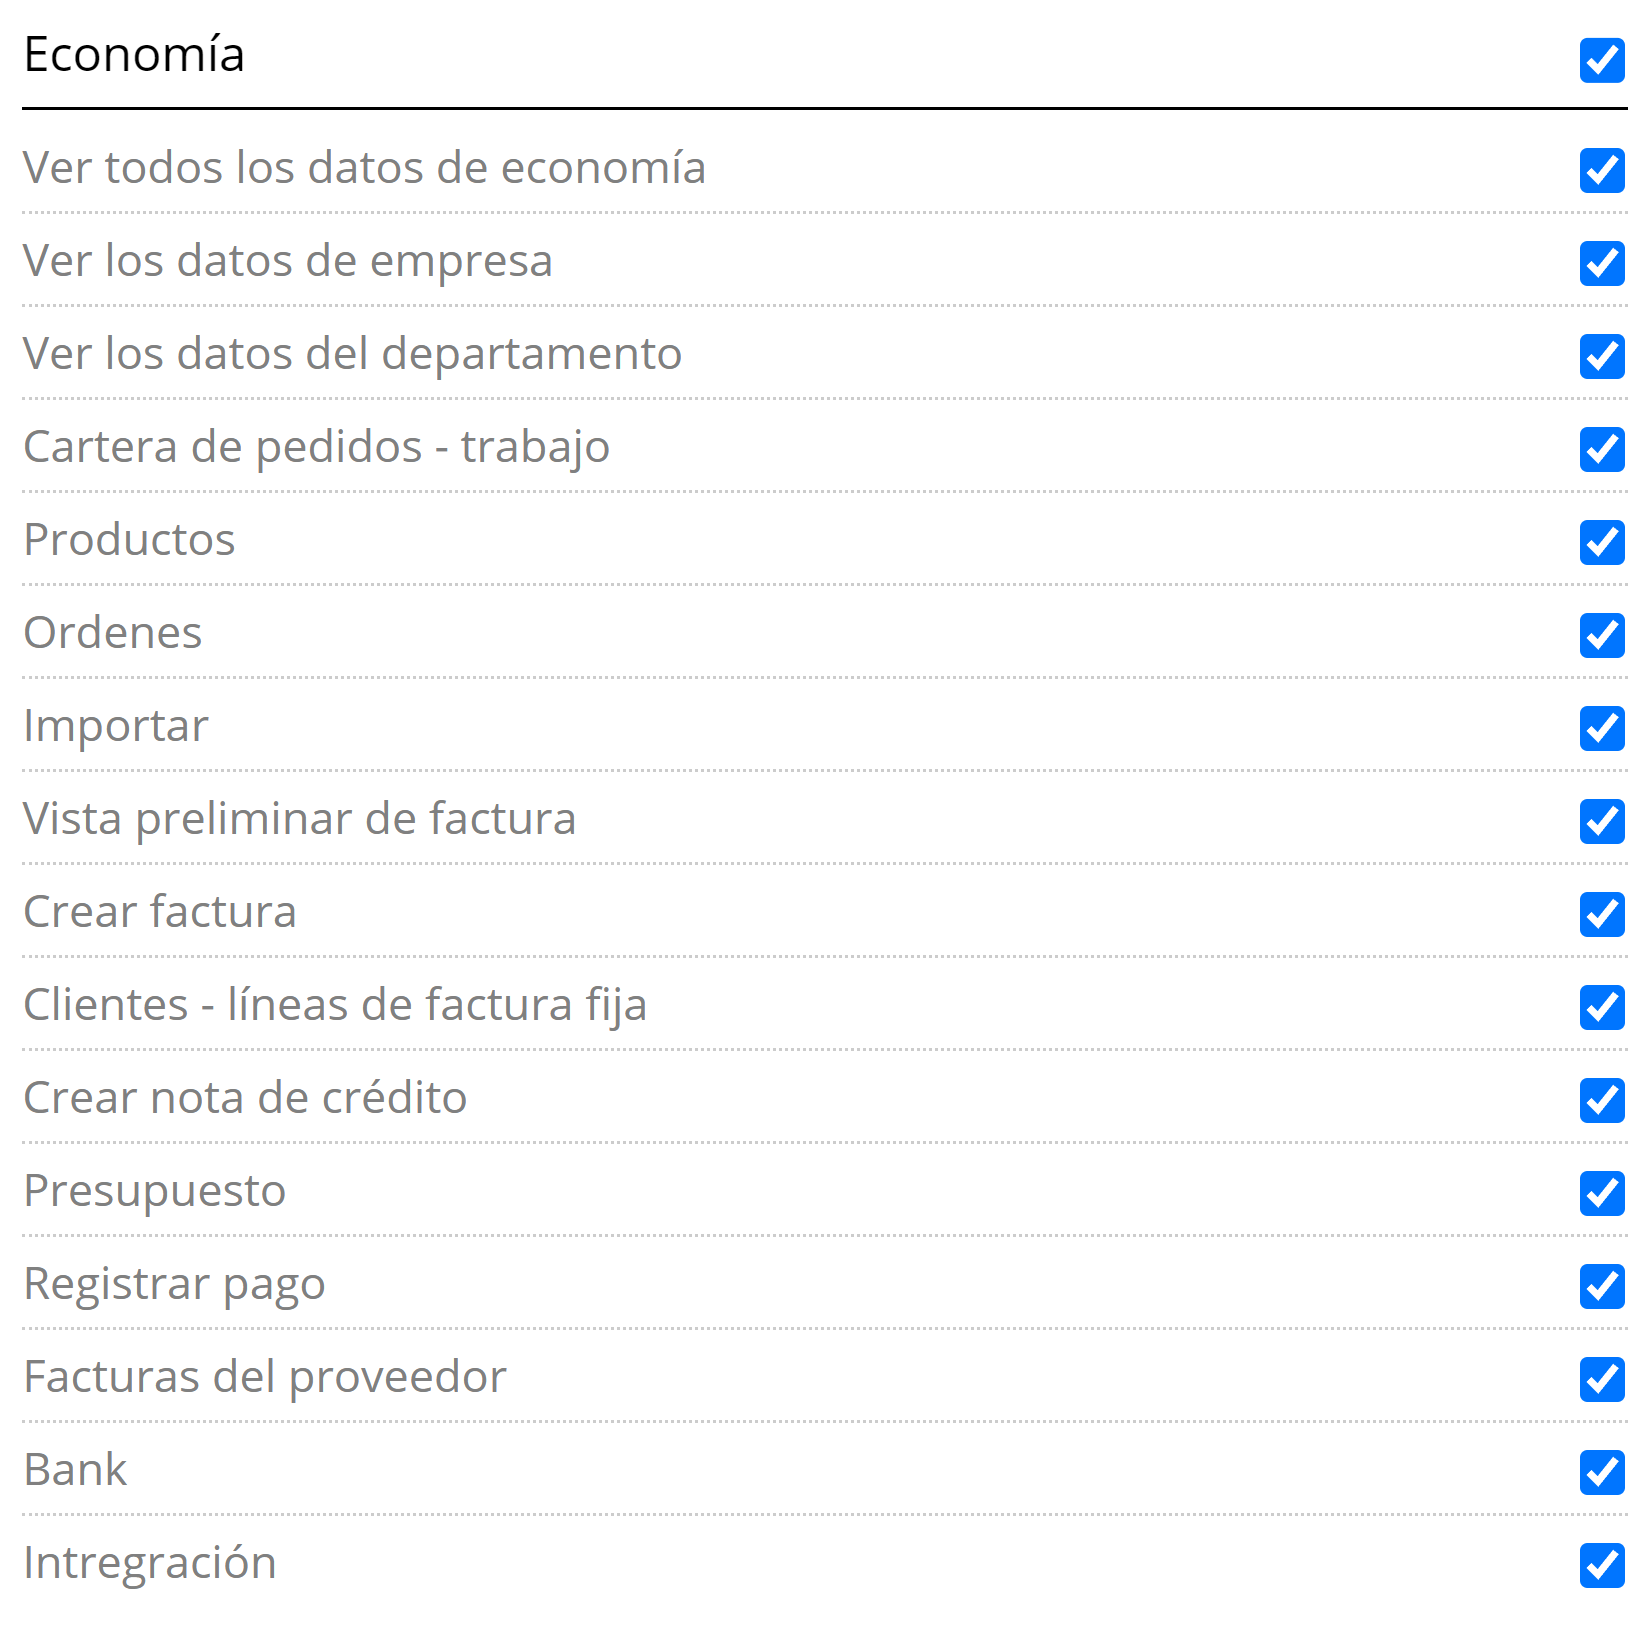1650x1630 pixels.
Task: Disable Ver los datos del departamento permission
Action: pos(1601,356)
